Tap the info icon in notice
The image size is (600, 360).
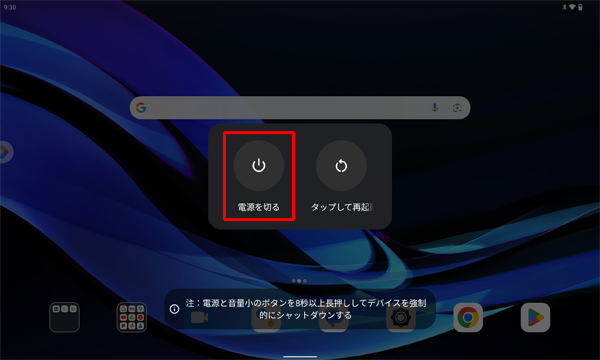point(174,309)
